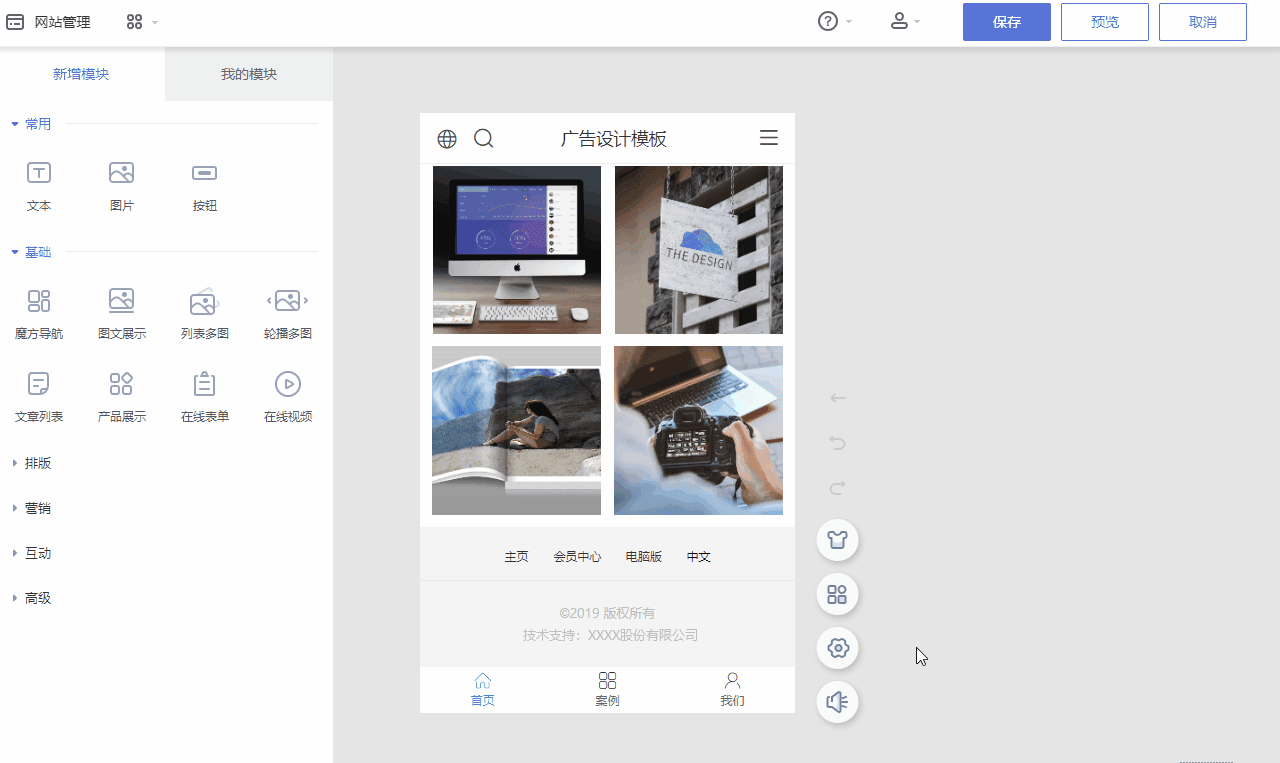Open the four-squares app grid menu
This screenshot has width=1280, height=763.
[135, 22]
